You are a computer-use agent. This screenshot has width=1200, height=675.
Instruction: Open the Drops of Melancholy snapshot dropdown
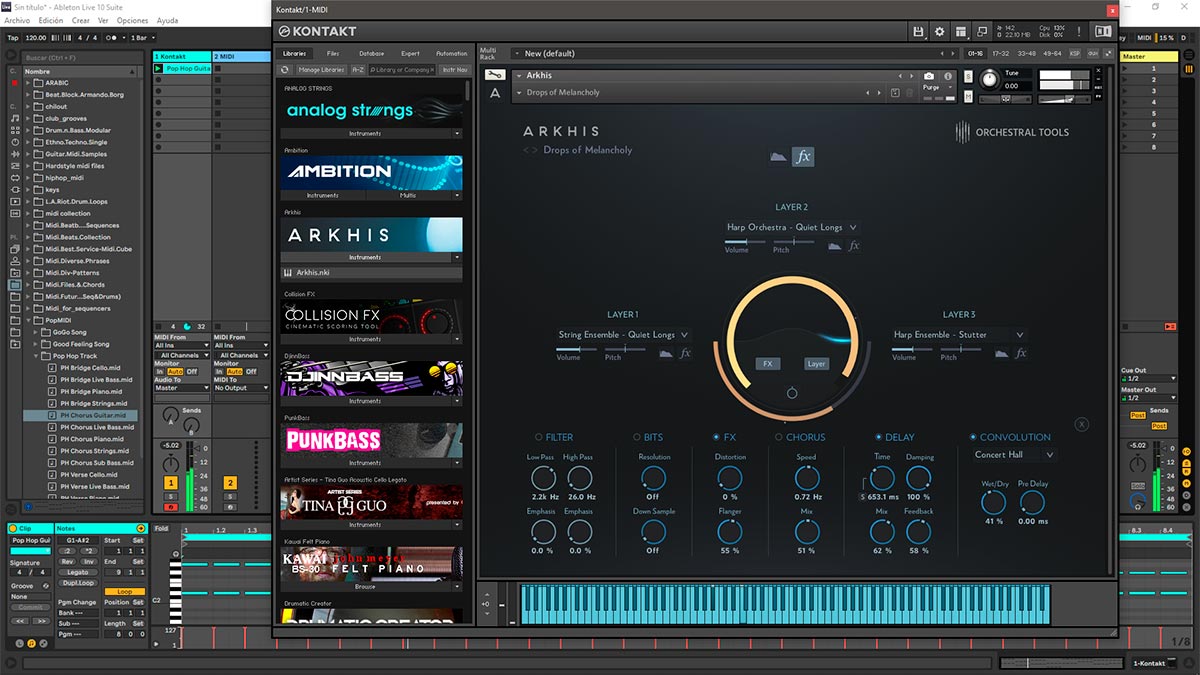click(519, 93)
